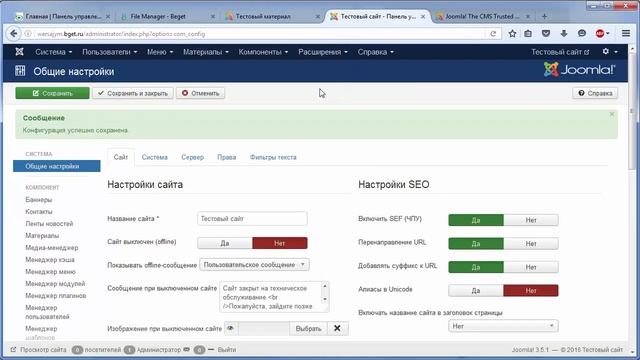Open the Материалы menu

click(x=206, y=52)
